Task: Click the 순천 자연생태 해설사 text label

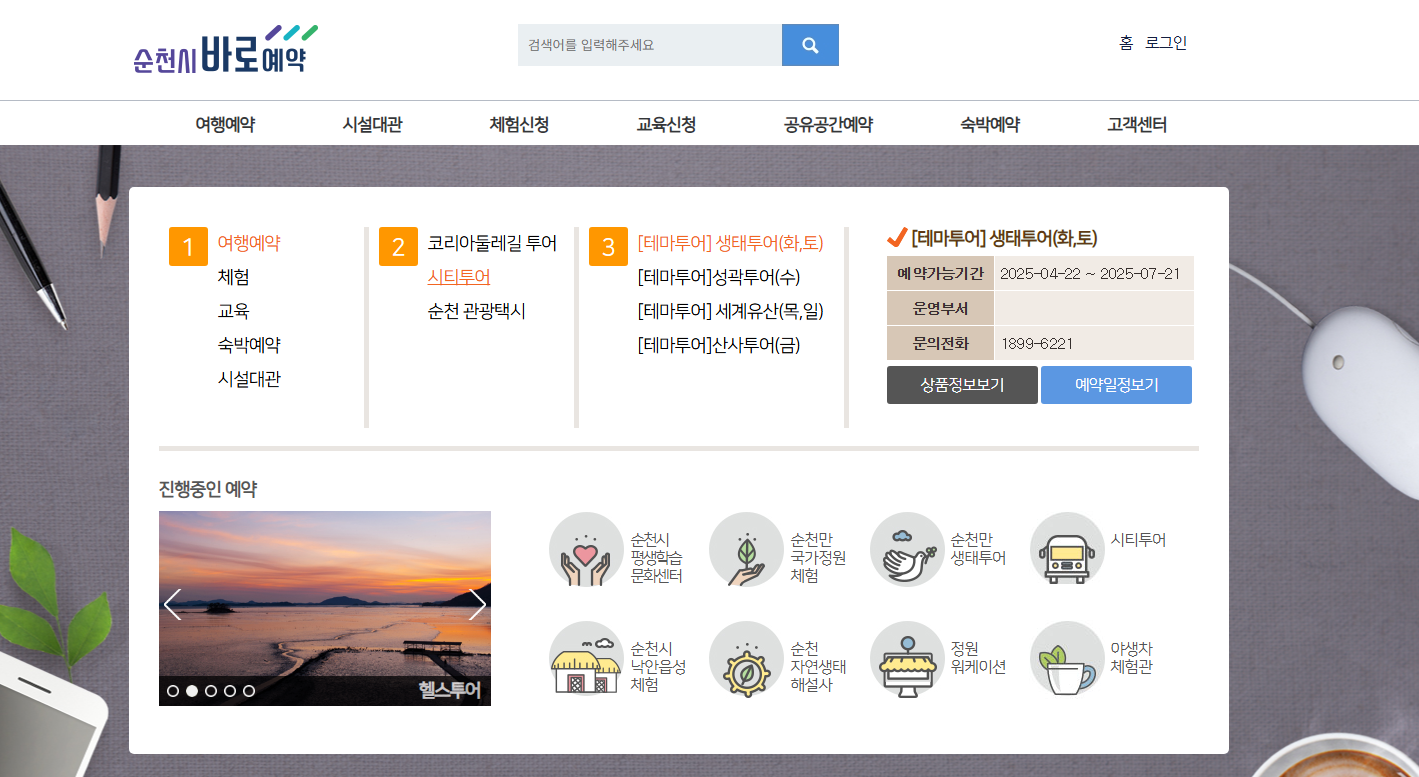Action: tap(818, 666)
